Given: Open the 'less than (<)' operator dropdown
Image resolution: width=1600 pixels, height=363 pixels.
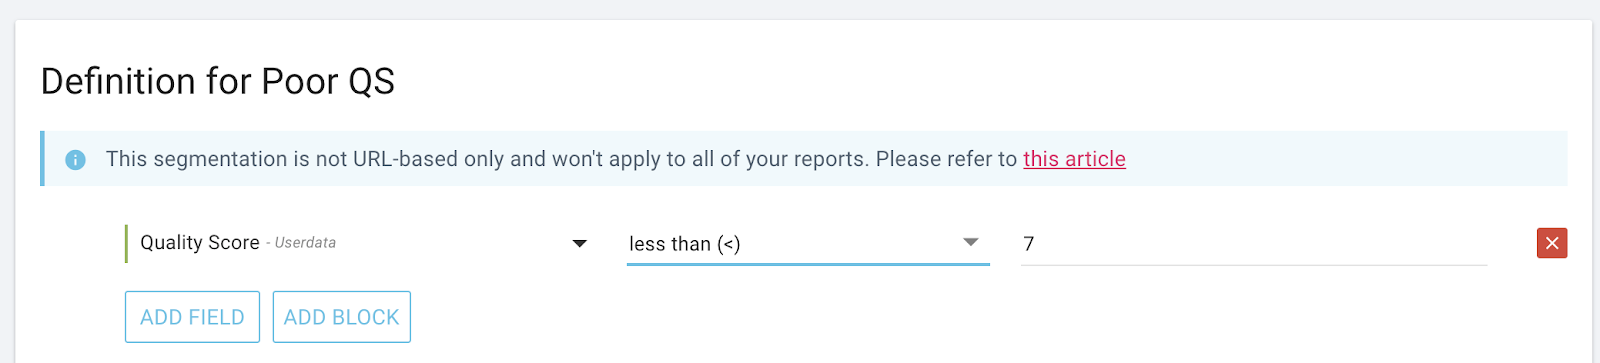Looking at the screenshot, I should [x=808, y=243].
